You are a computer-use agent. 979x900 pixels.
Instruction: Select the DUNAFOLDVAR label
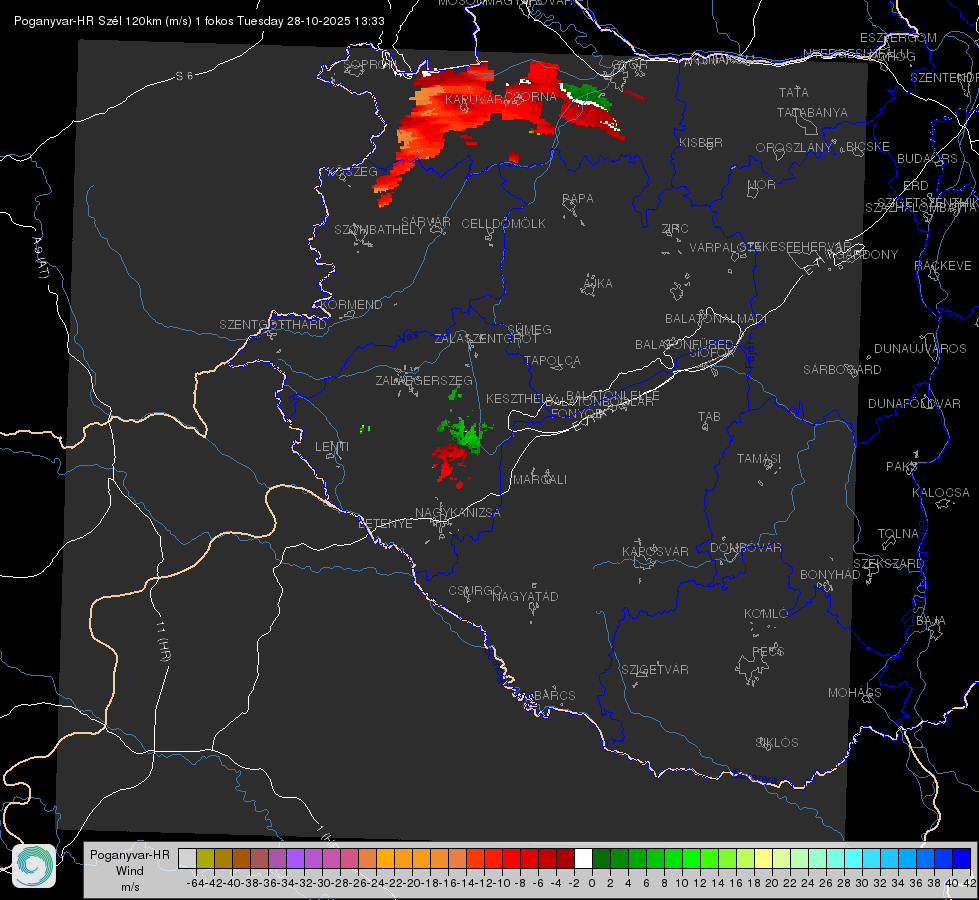tap(914, 403)
